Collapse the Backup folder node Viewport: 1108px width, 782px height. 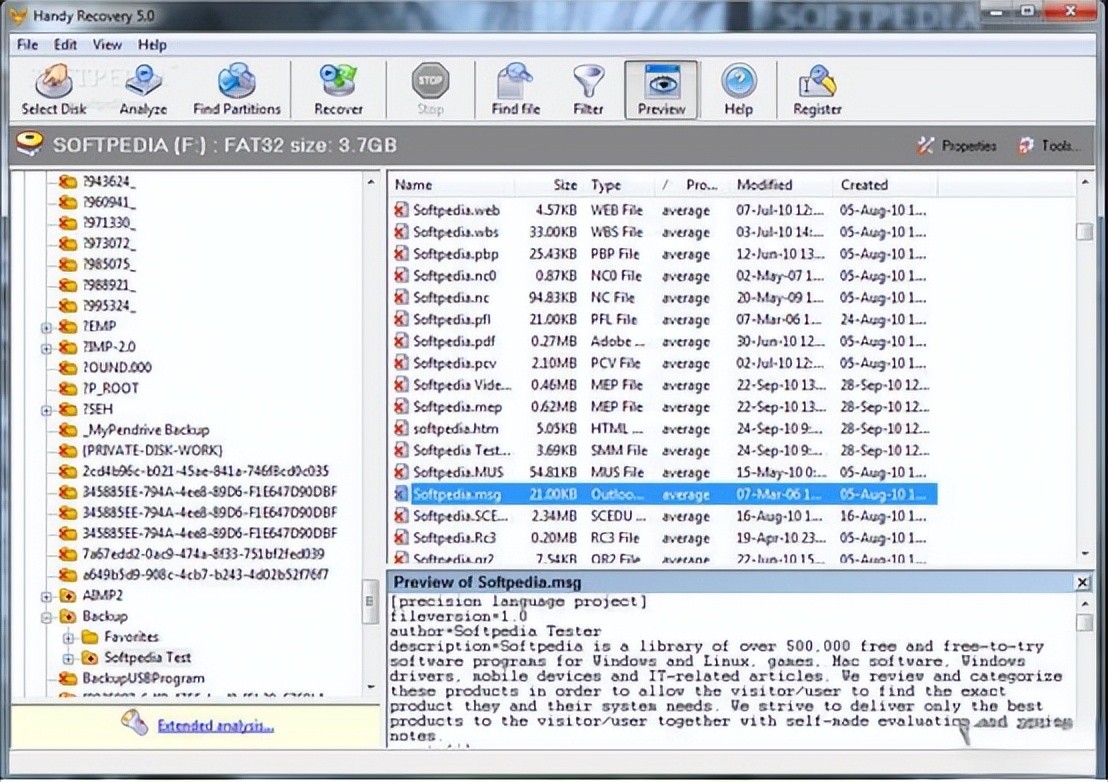point(46,617)
